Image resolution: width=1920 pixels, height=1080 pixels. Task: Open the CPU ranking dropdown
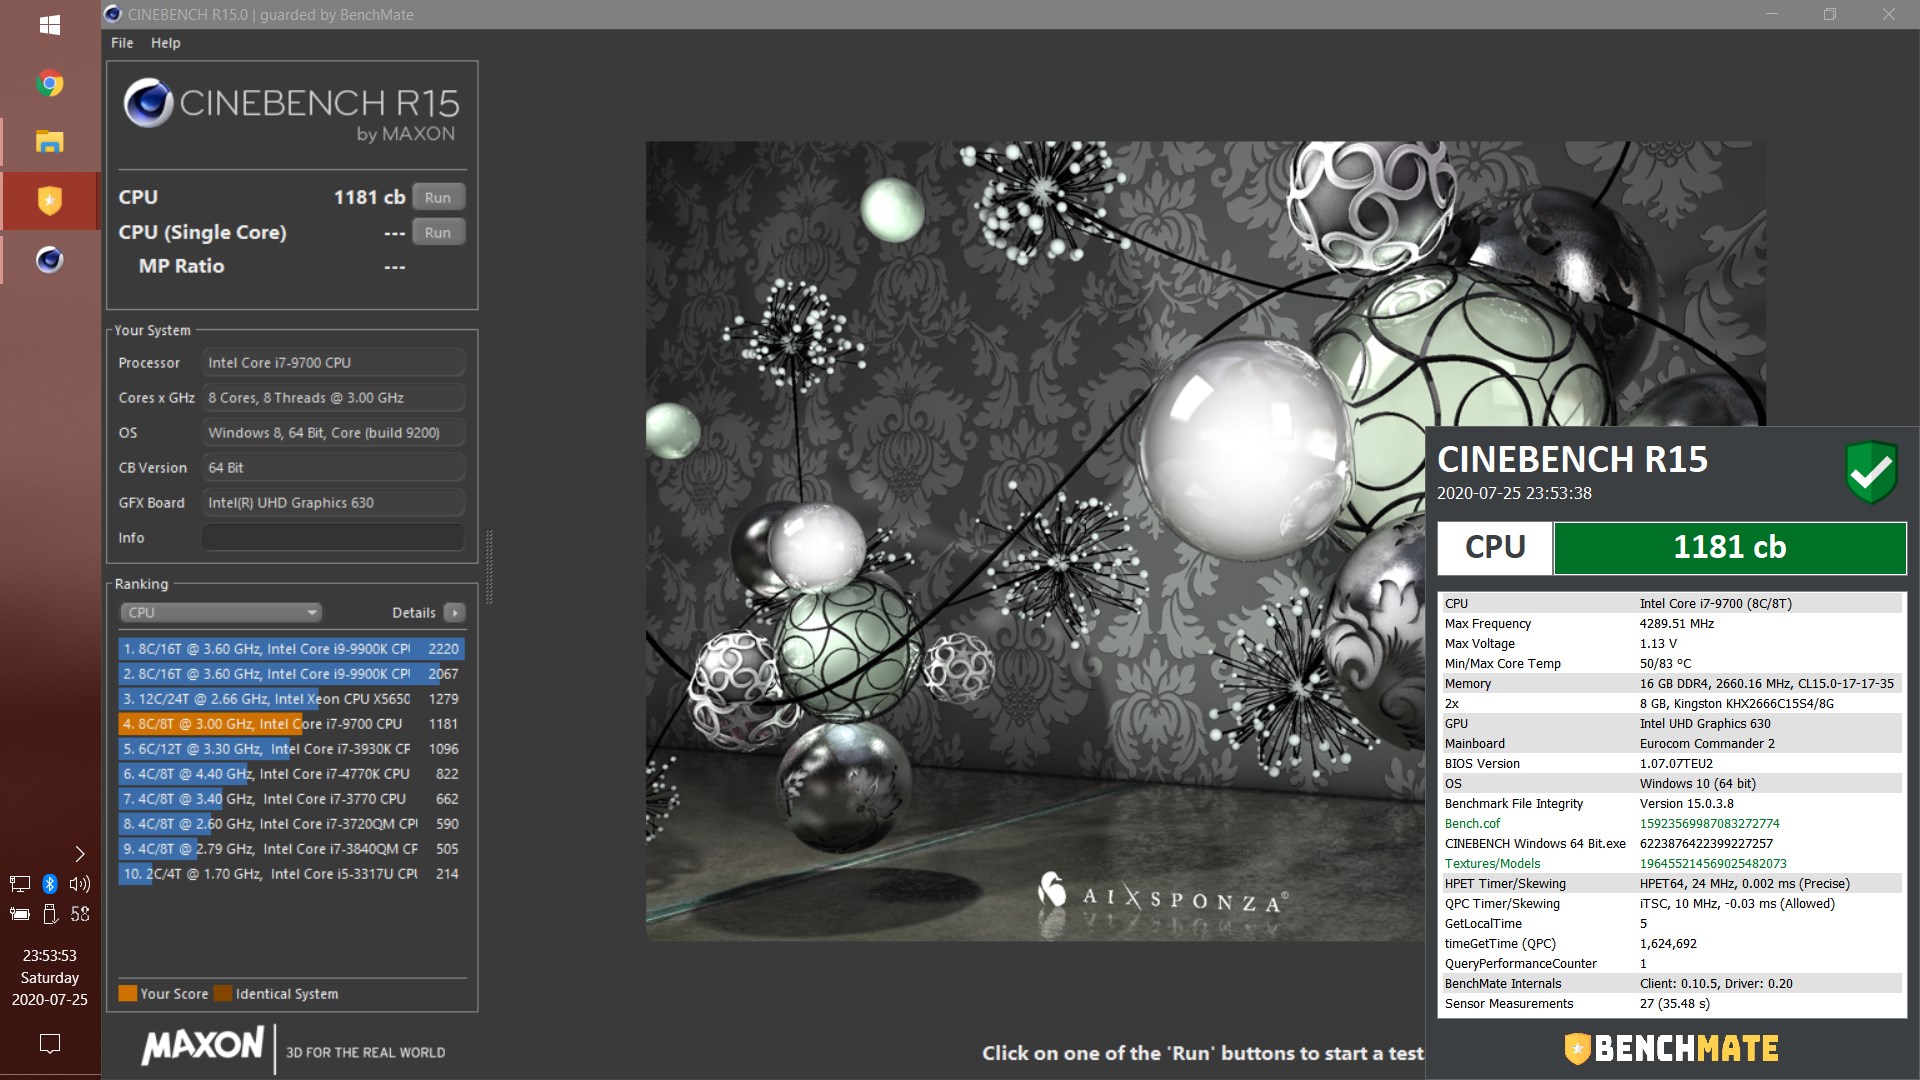coord(221,612)
